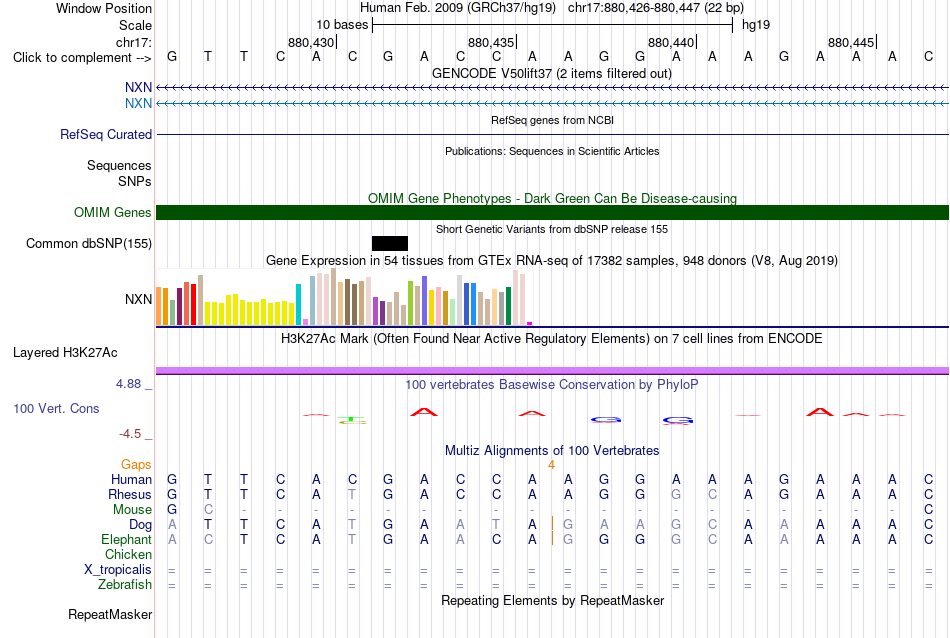Image resolution: width=950 pixels, height=638 pixels.
Task: Click the purple H3K27Ac signal bar
Action: (553, 371)
